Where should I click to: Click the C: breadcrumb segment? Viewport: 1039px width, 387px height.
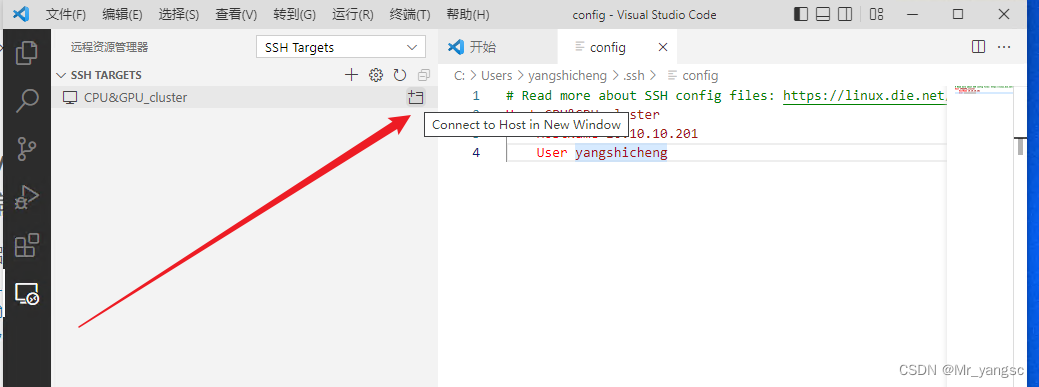[459, 76]
